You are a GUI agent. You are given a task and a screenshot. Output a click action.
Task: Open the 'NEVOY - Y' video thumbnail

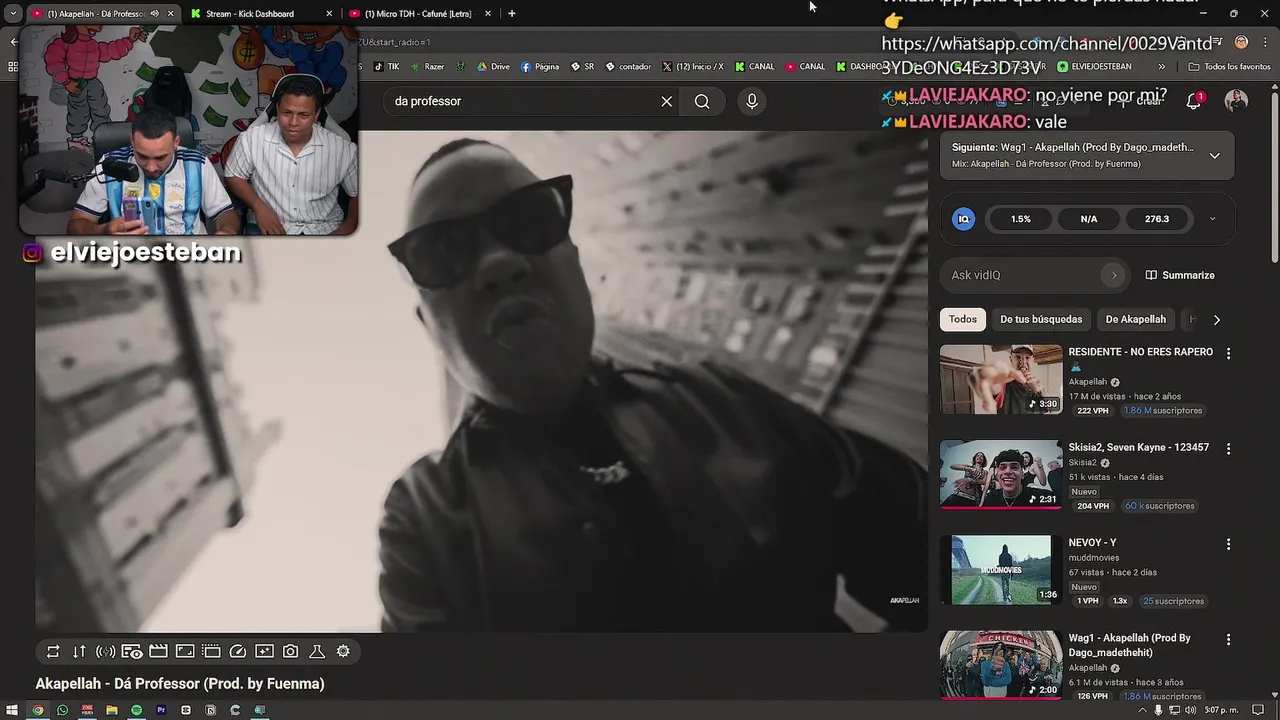pos(1001,569)
